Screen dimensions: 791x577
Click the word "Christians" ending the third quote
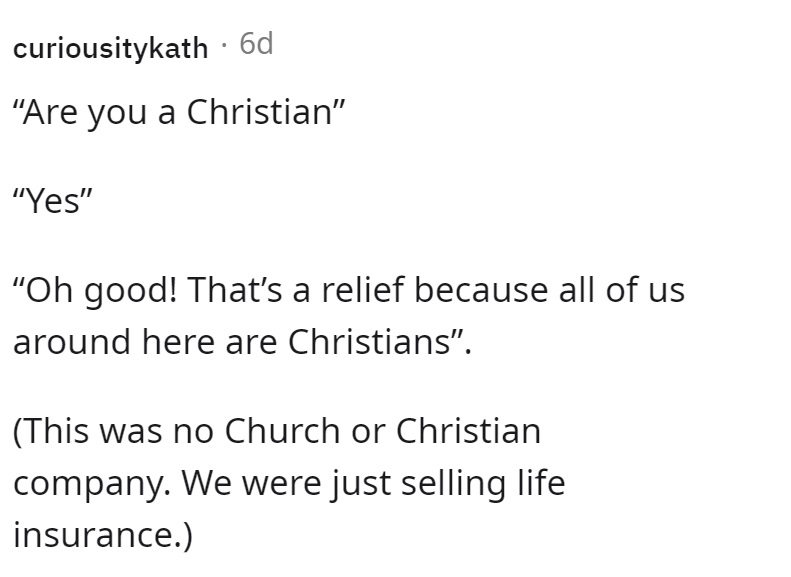click(369, 342)
